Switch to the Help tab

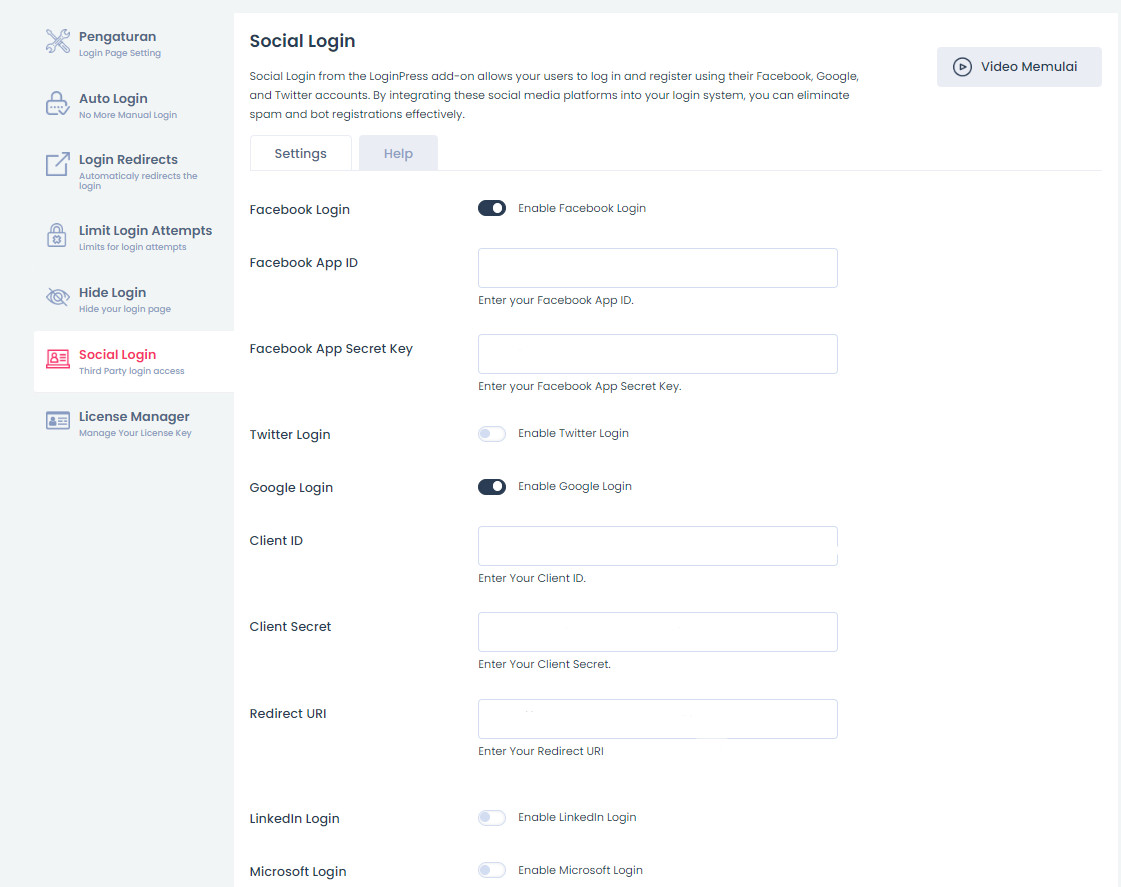click(x=398, y=154)
